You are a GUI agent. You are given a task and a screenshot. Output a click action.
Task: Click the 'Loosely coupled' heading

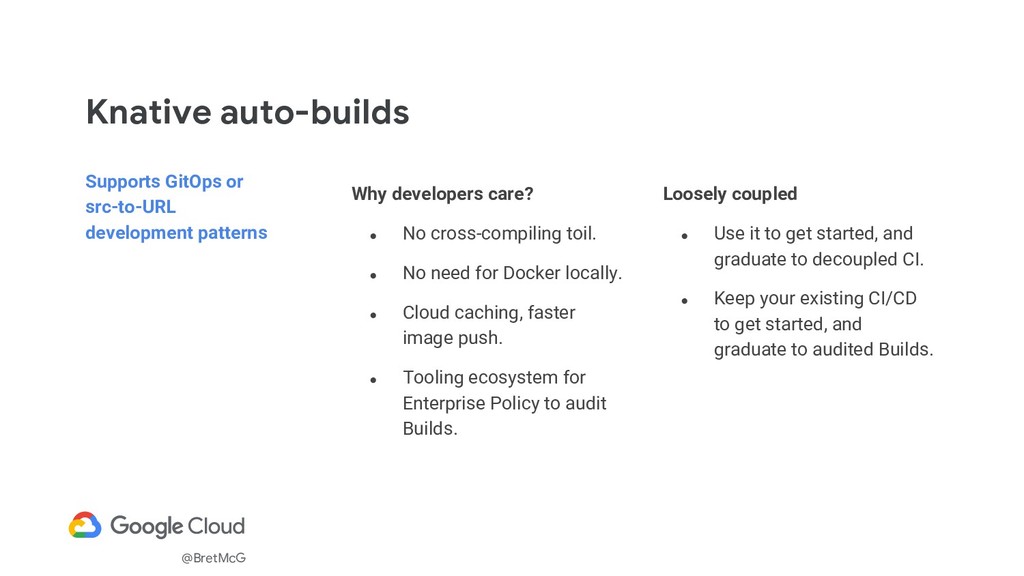(730, 194)
